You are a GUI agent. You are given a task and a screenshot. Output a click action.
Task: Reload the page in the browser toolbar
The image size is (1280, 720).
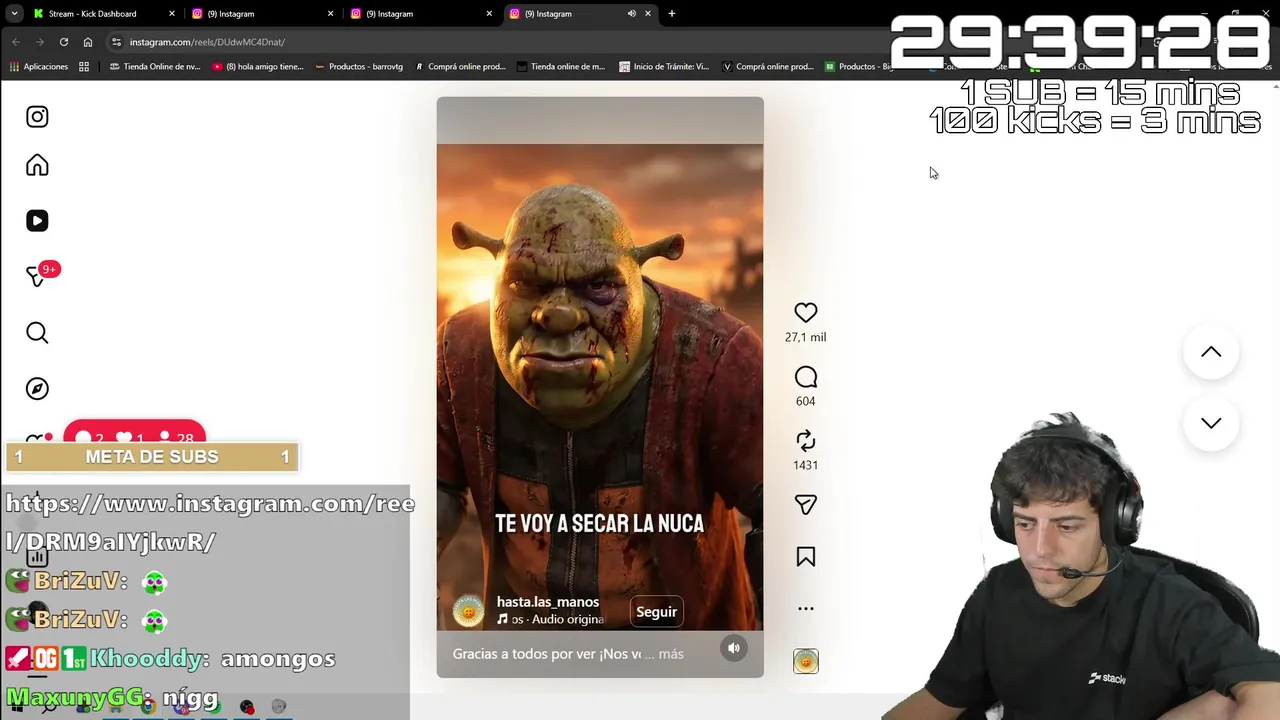[x=64, y=42]
